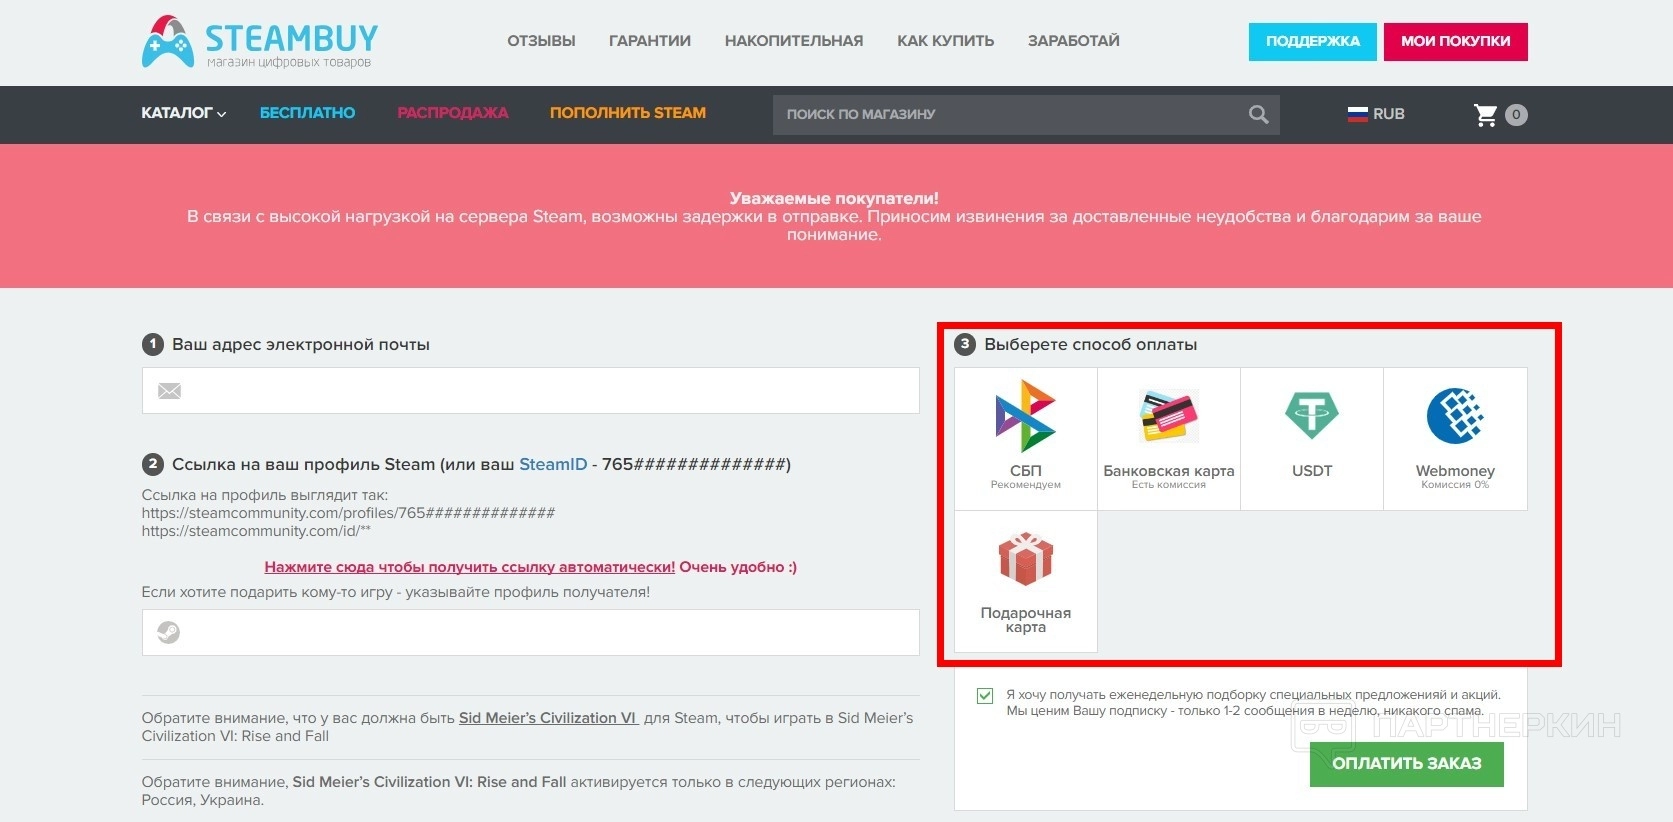Select the USDT Tether icon
The image size is (1673, 822).
click(x=1311, y=415)
